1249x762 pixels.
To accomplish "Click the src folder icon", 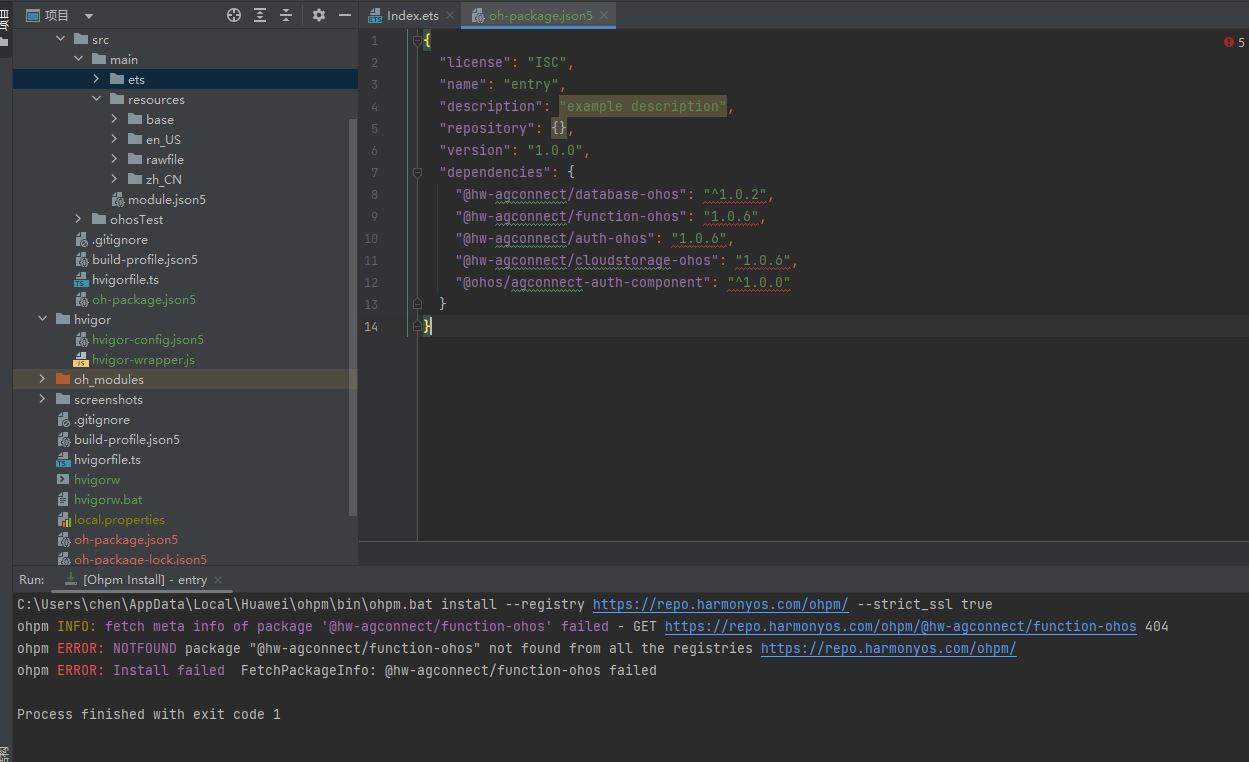I will click(81, 39).
